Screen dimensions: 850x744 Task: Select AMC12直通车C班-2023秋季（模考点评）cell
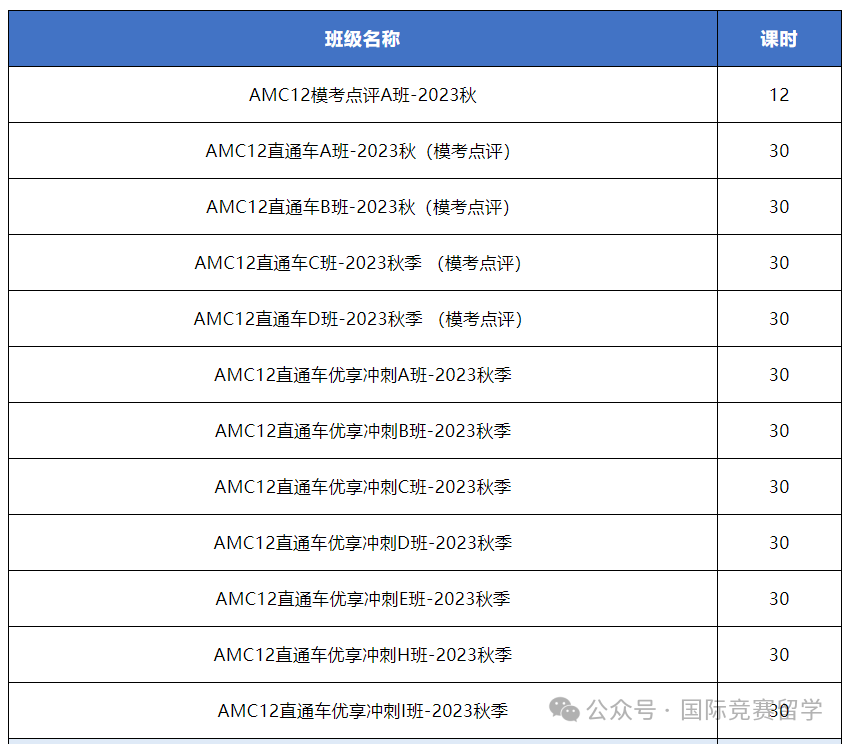[363, 263]
